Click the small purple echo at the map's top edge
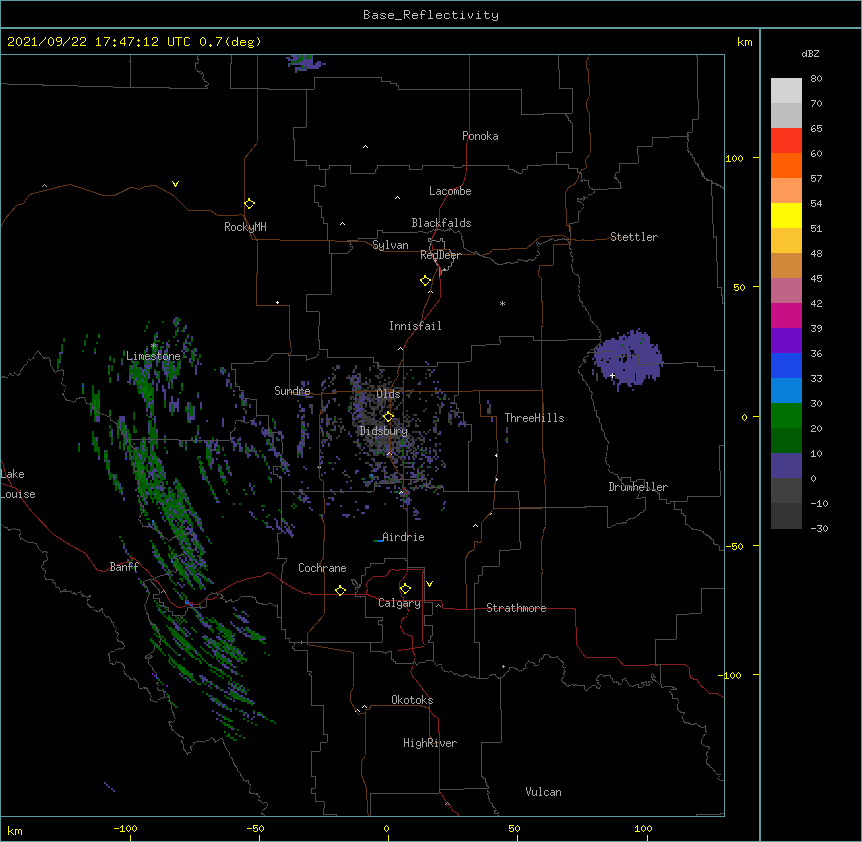 (x=305, y=62)
